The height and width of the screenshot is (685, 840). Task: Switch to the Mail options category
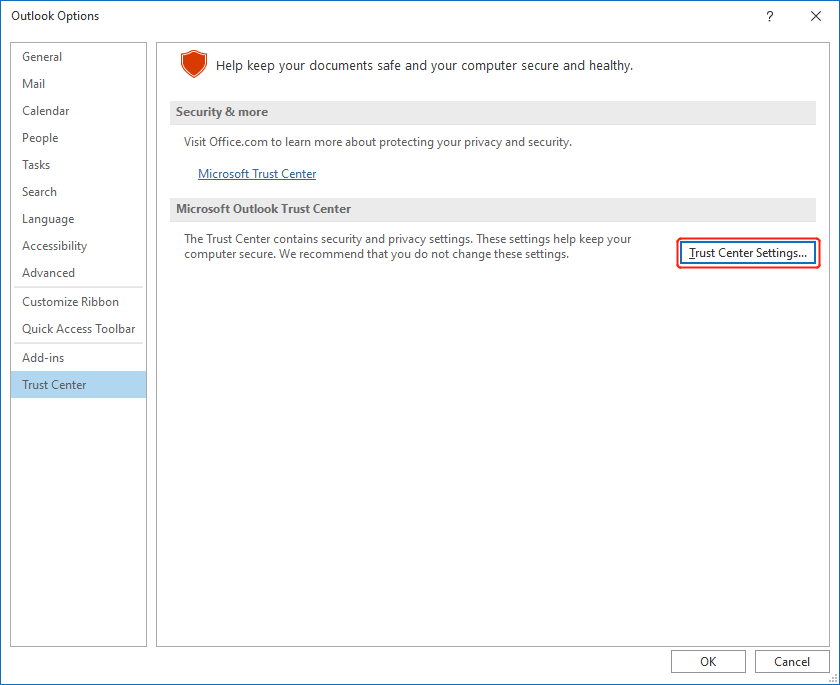[x=34, y=84]
